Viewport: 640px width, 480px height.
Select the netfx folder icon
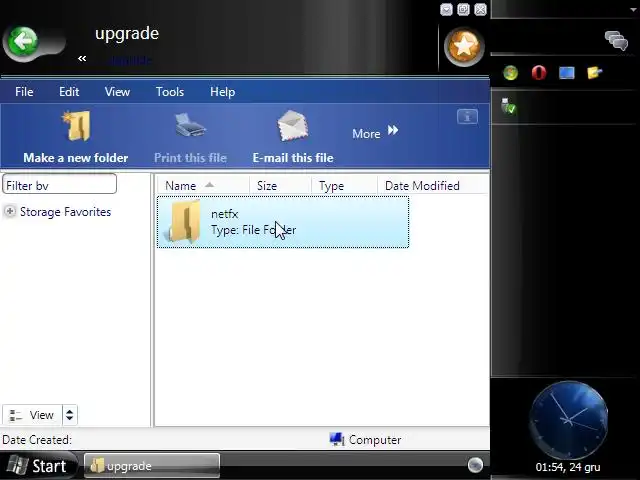point(184,221)
